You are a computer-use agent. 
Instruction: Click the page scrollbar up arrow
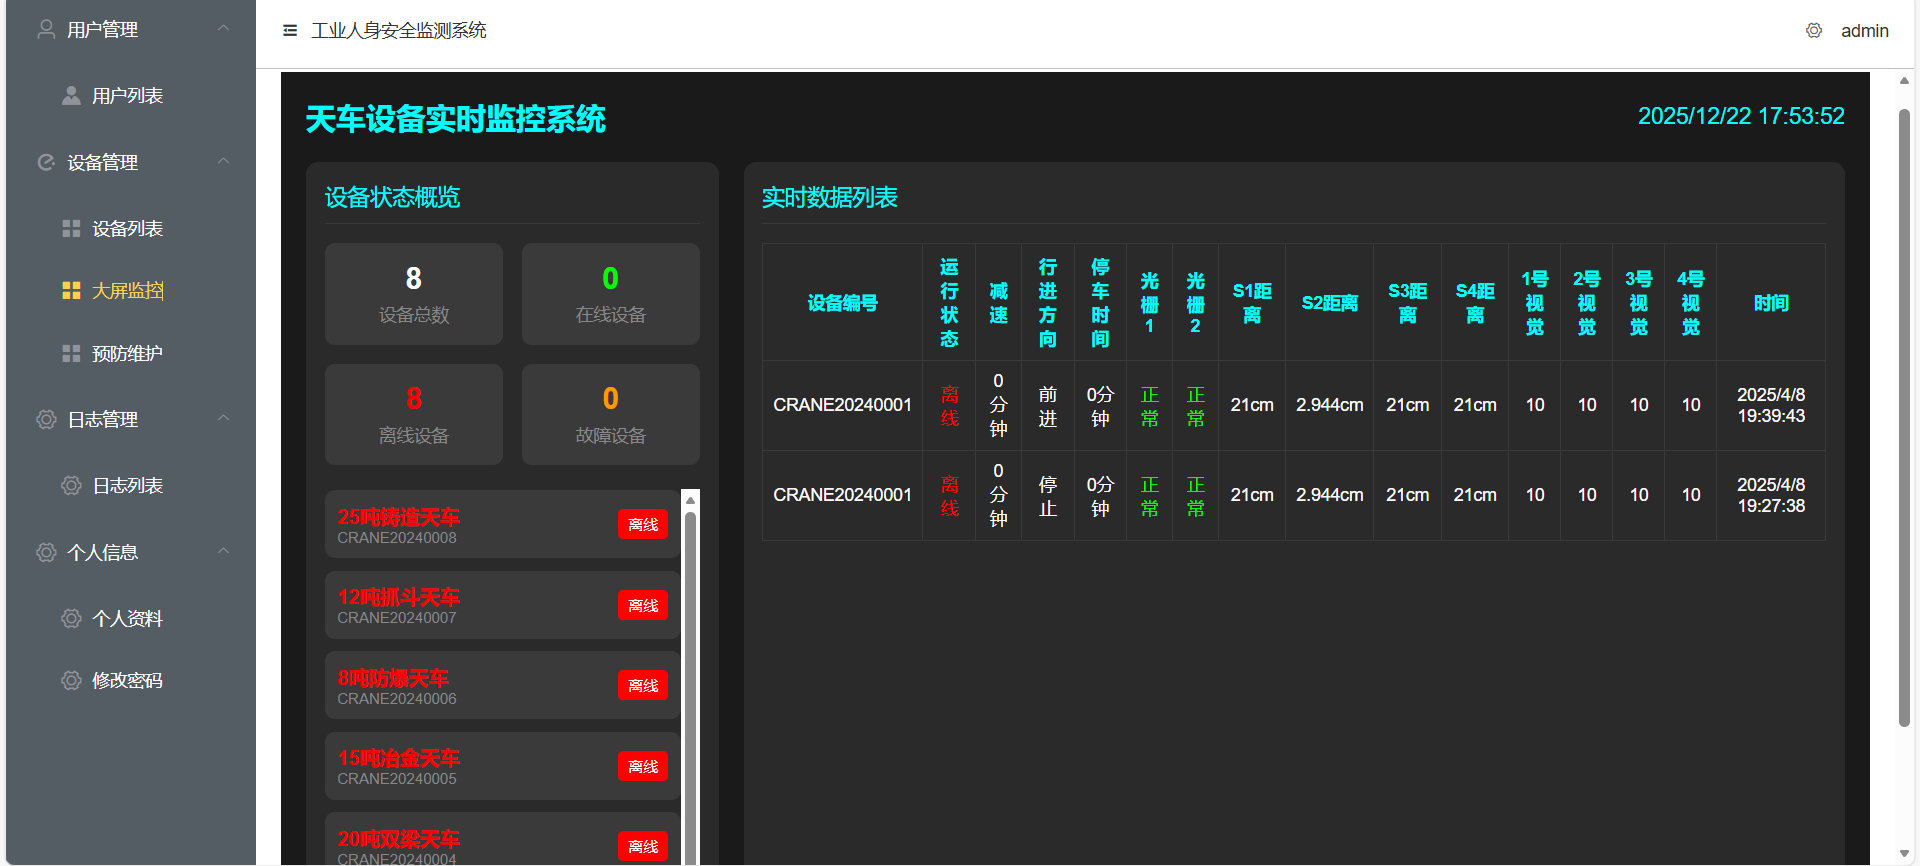(x=1904, y=81)
